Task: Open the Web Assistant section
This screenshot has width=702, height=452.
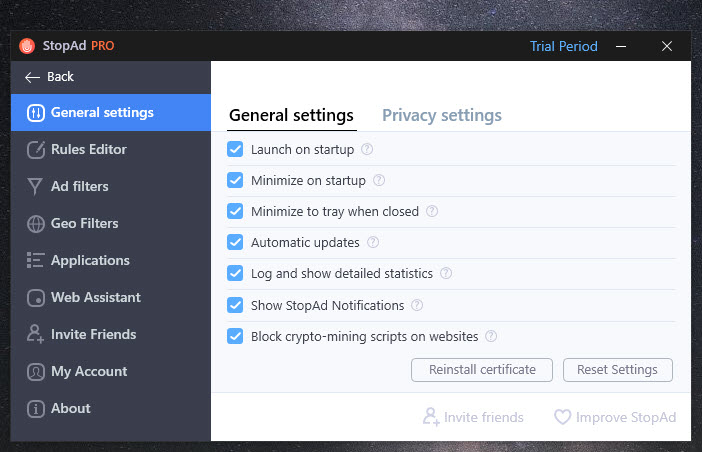Action: coord(111,298)
